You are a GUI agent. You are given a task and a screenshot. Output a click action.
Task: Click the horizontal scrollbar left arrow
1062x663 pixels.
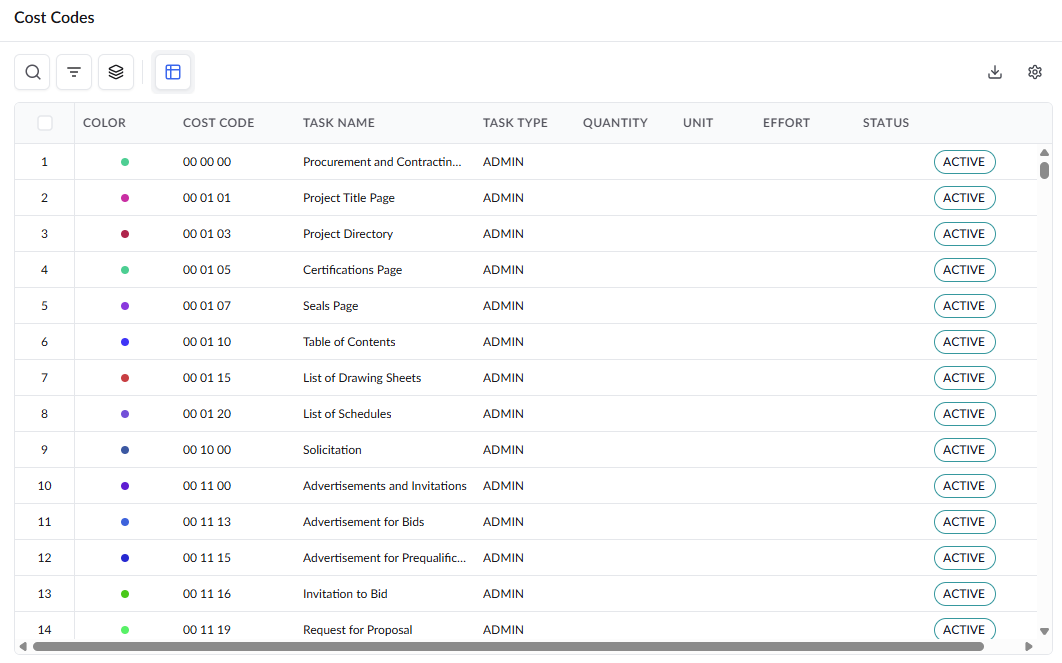[x=23, y=647]
